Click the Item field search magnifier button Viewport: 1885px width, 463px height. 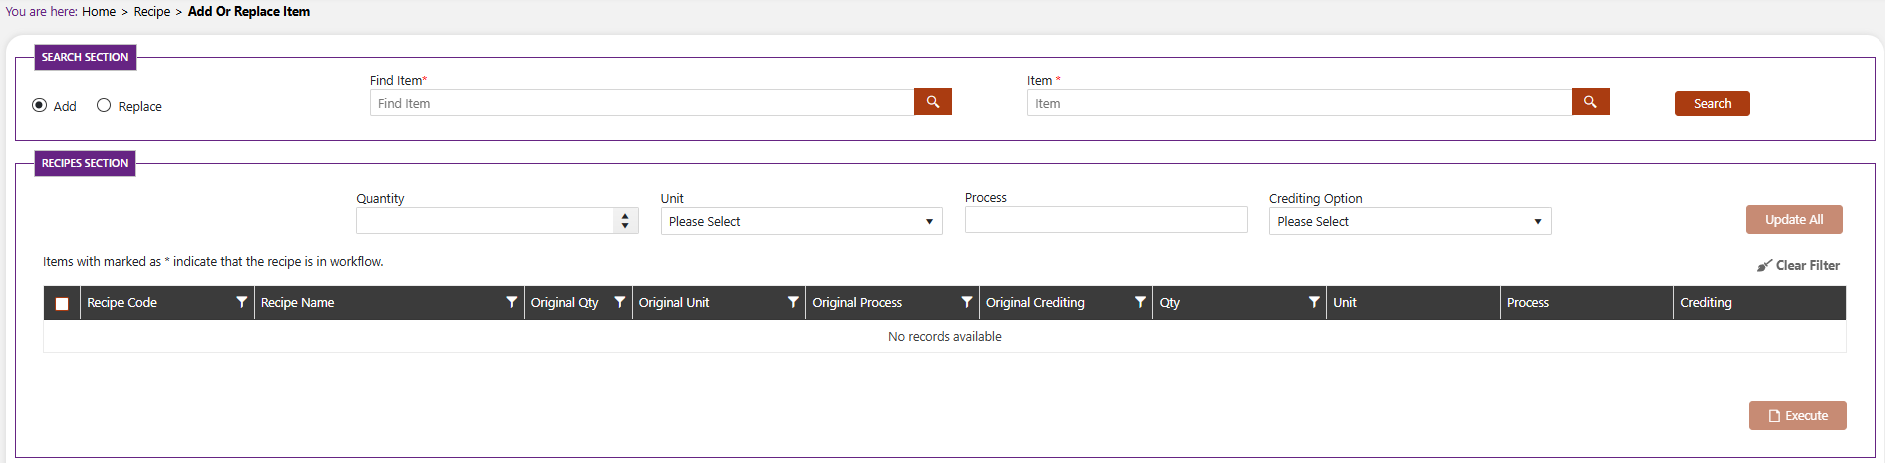point(1590,102)
